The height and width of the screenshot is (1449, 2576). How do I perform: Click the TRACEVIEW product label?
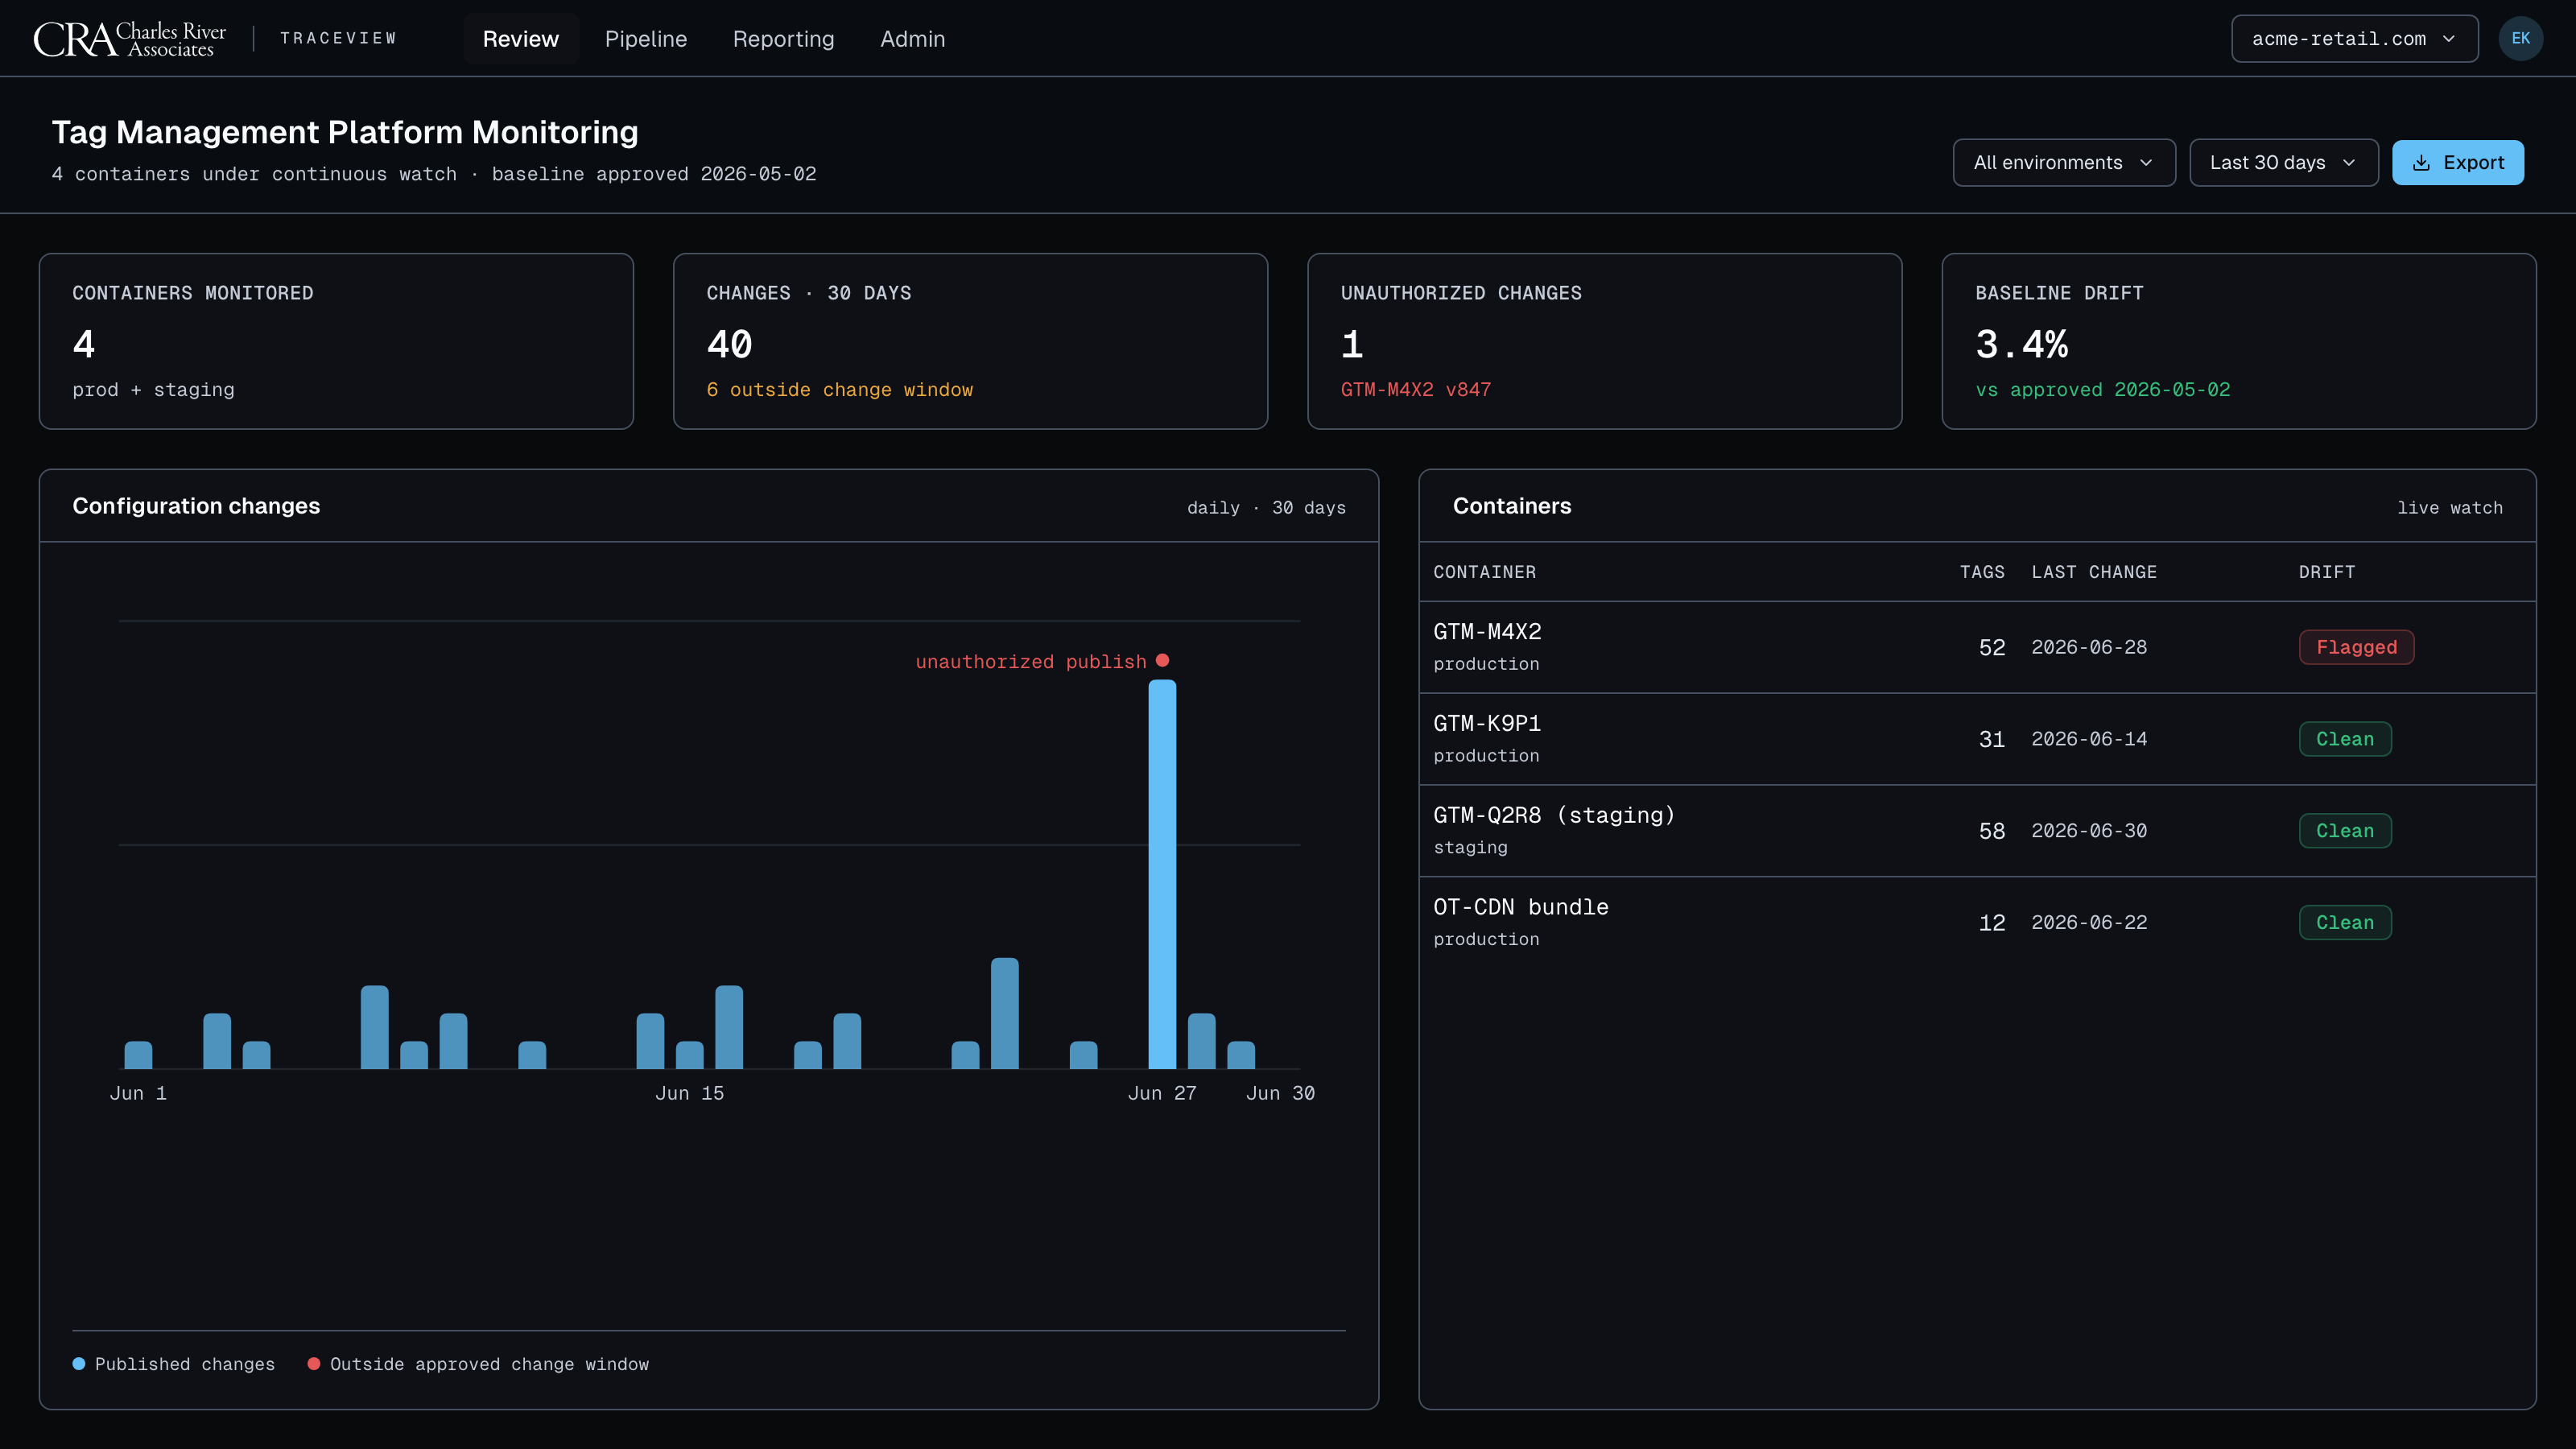coord(338,39)
